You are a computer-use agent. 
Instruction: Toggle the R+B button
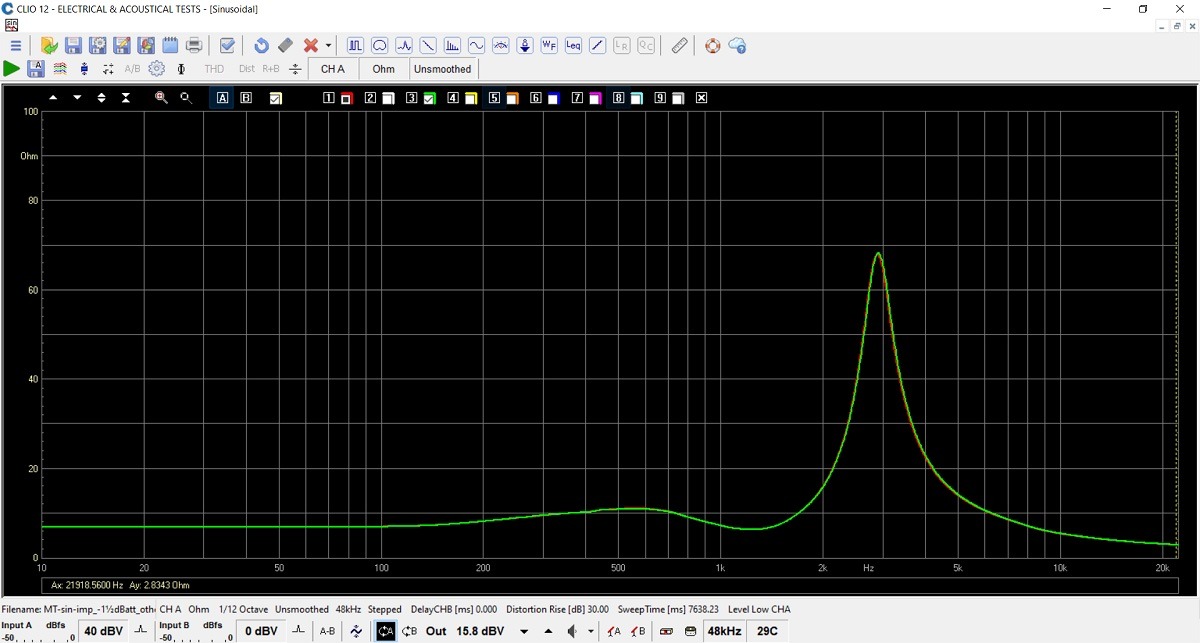coord(271,69)
